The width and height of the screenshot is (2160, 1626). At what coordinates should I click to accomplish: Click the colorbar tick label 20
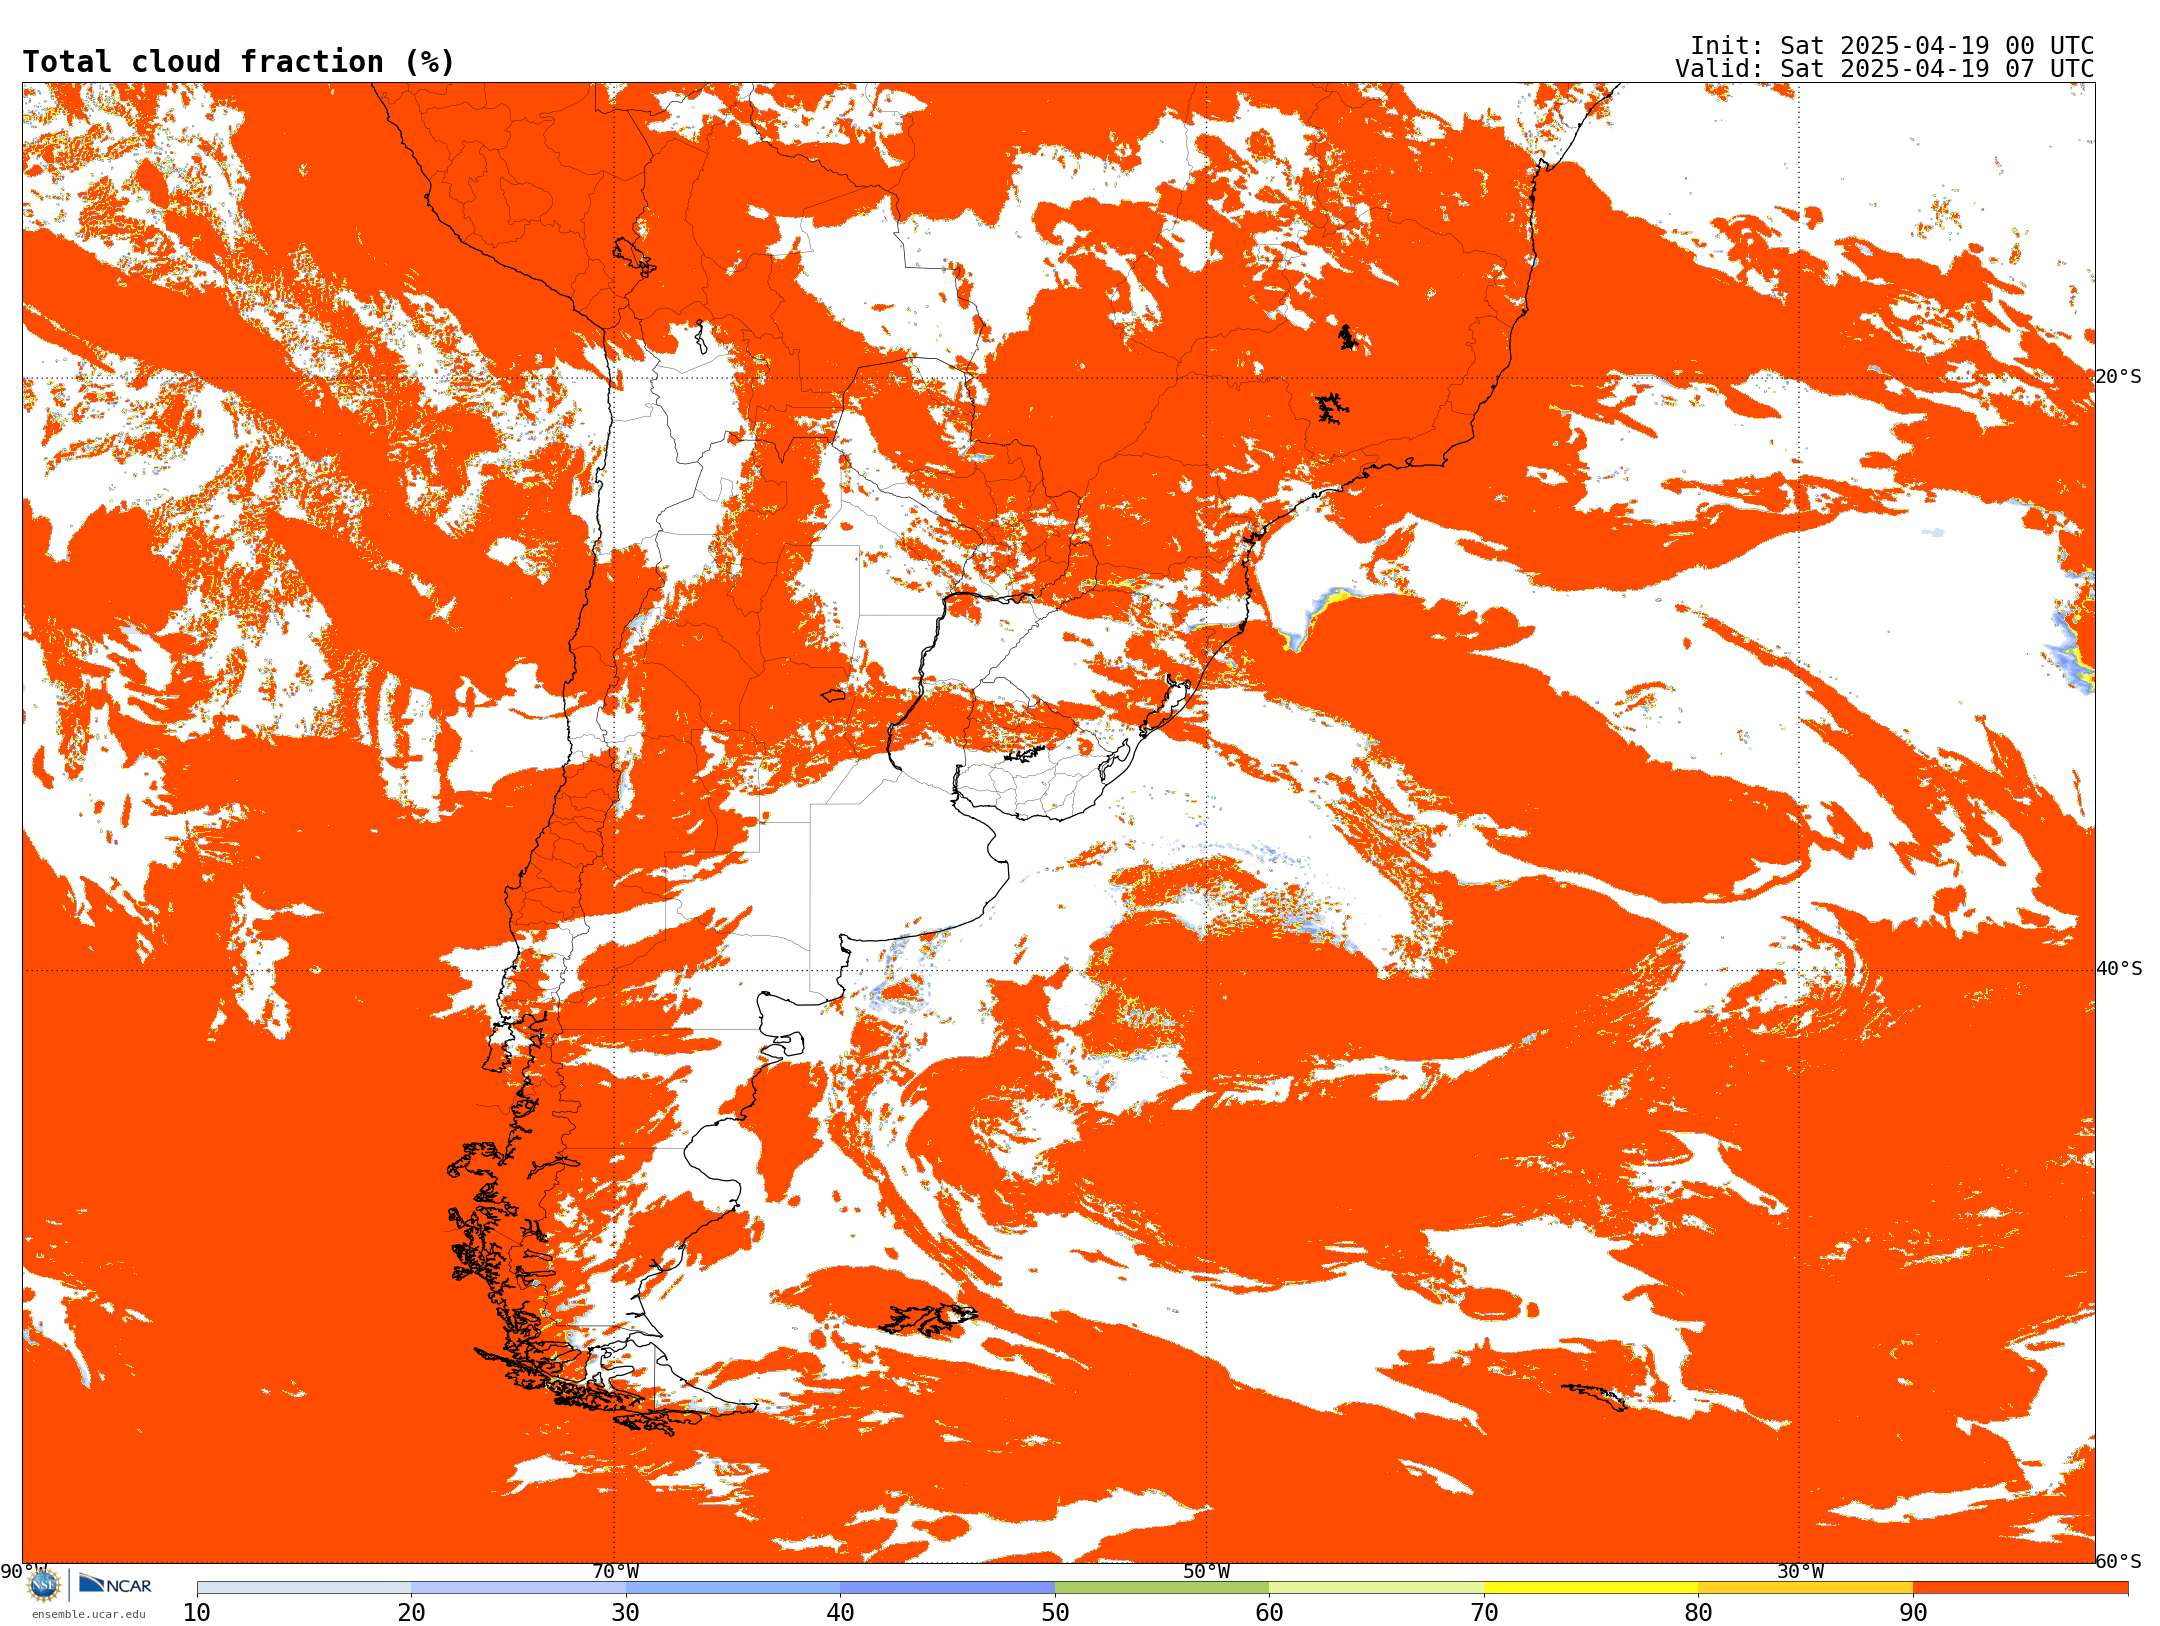point(411,1613)
